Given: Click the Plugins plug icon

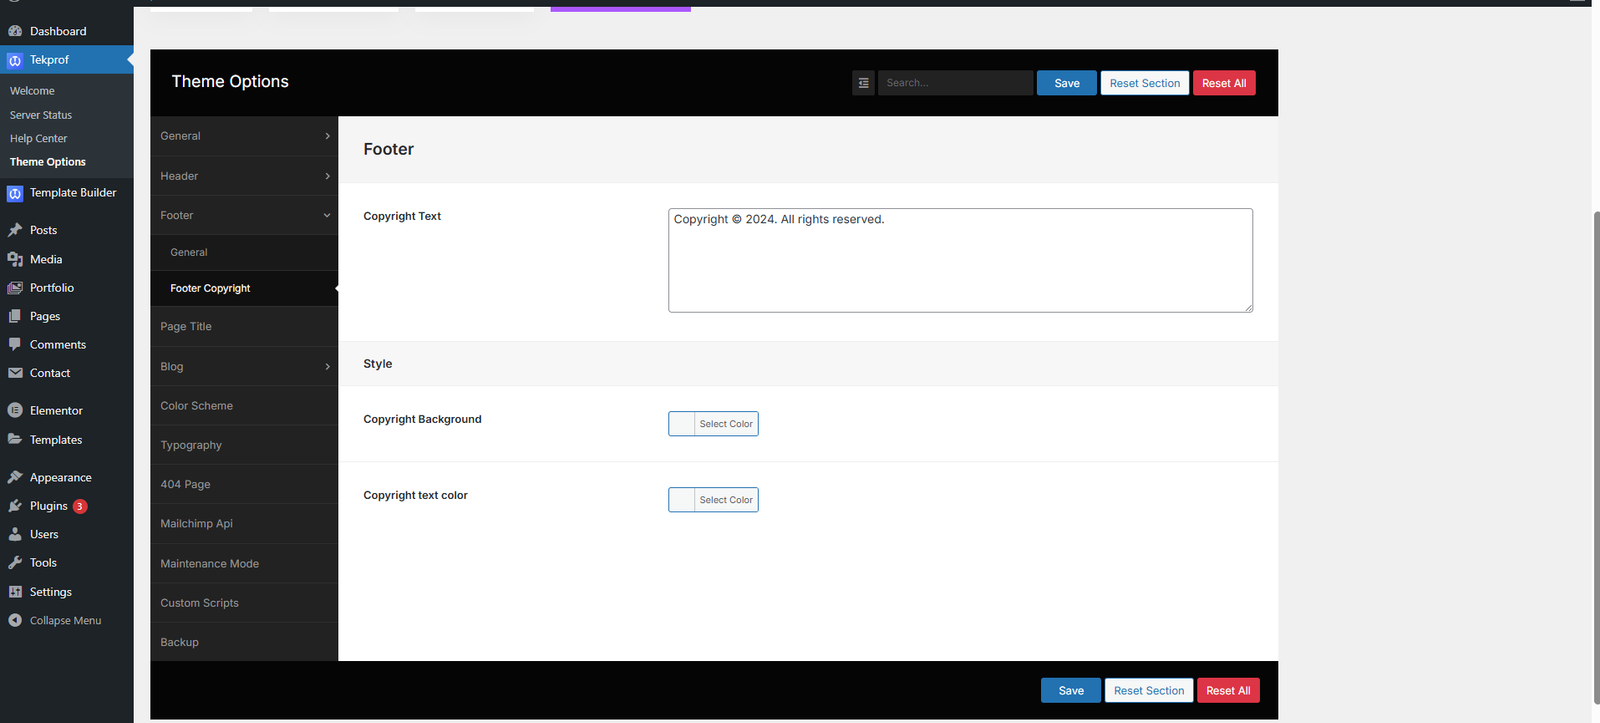Looking at the screenshot, I should pyautogui.click(x=15, y=506).
